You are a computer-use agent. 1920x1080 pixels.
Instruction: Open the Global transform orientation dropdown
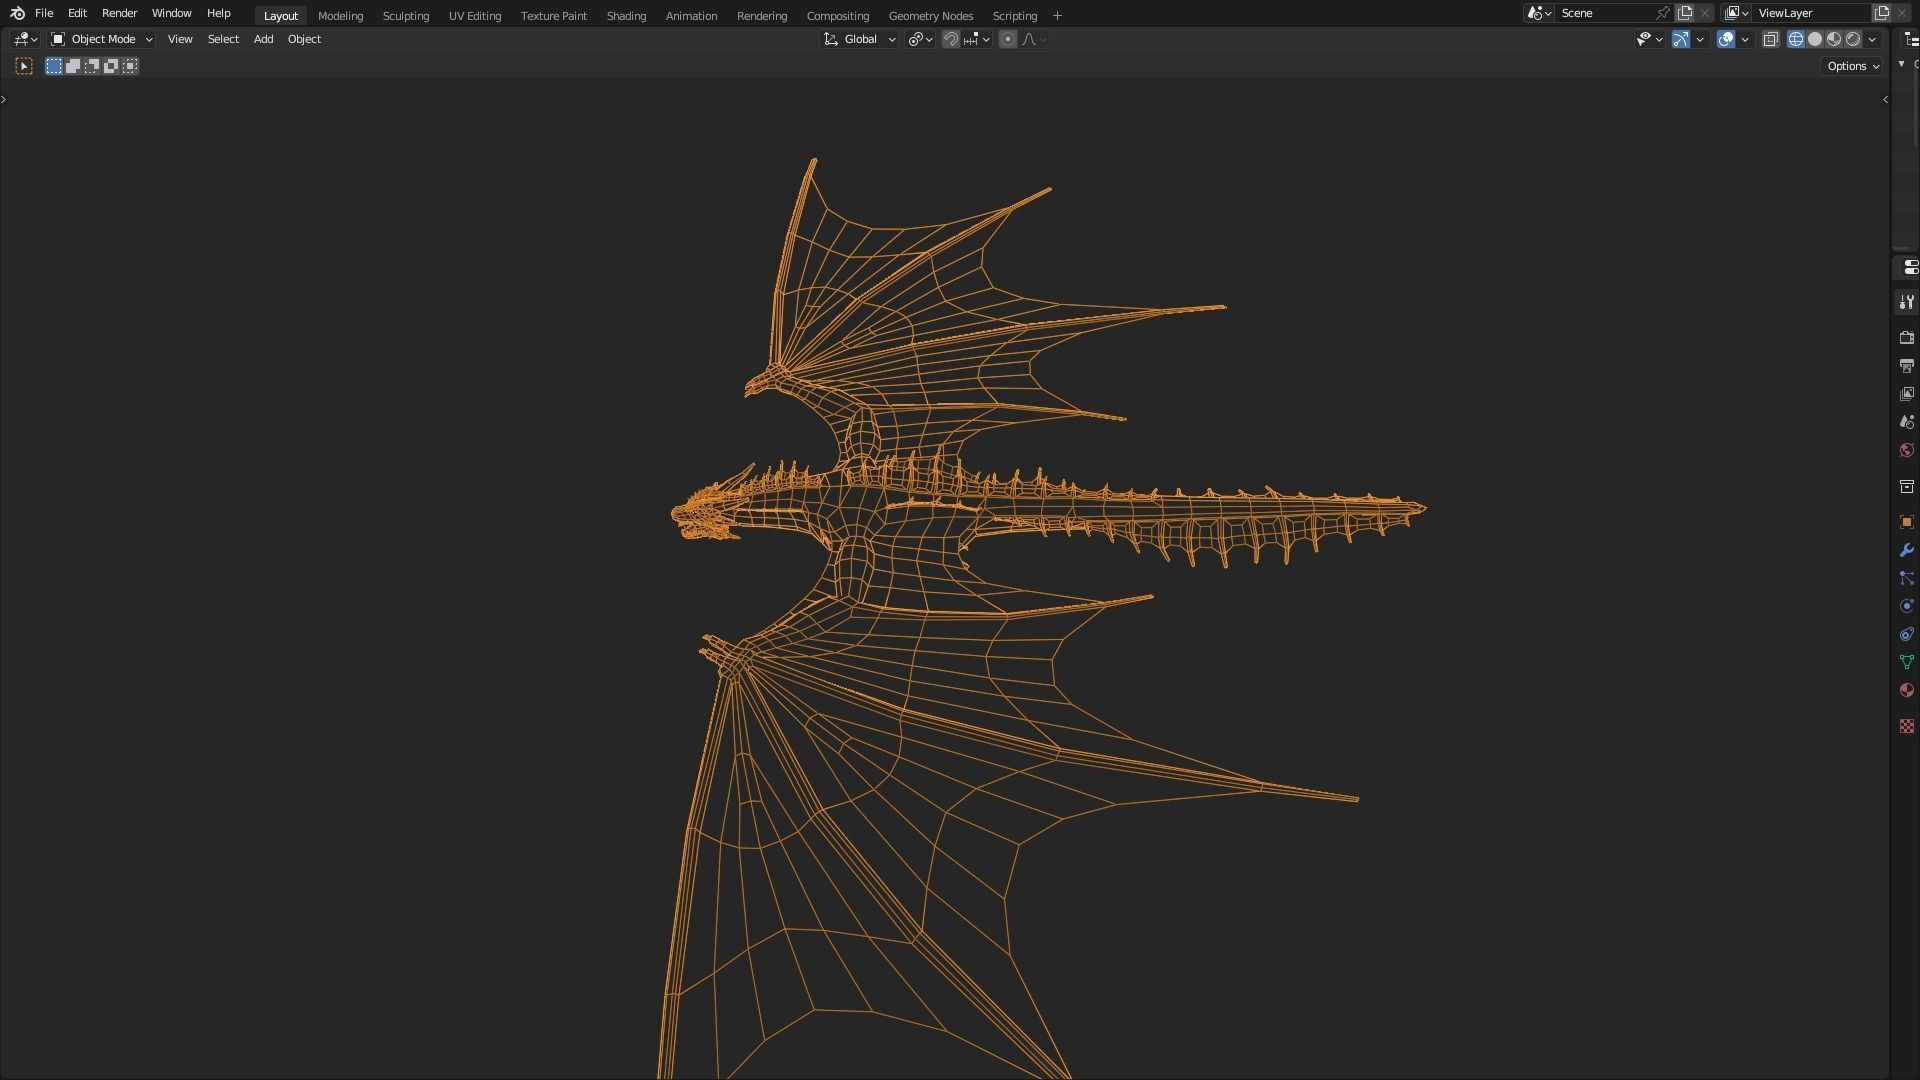tap(859, 39)
